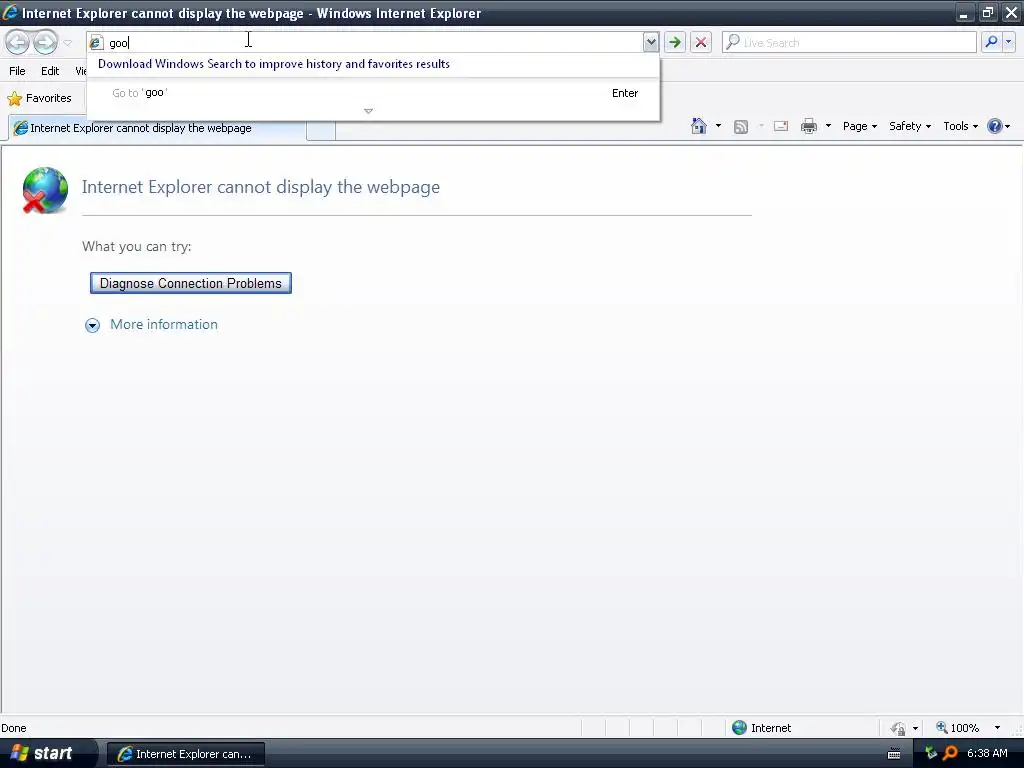This screenshot has width=1024, height=768.
Task: Click the orange magnifier tray icon
Action: pyautogui.click(x=950, y=754)
